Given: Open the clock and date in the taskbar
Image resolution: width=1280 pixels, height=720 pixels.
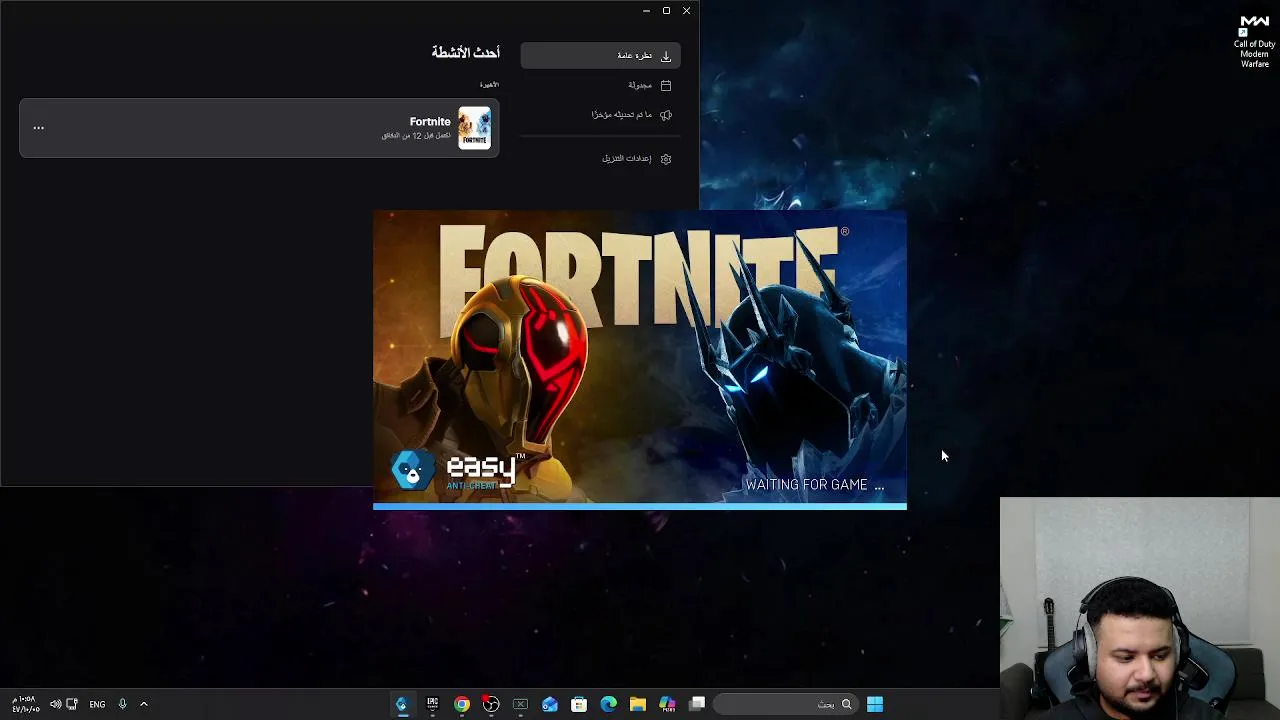Looking at the screenshot, I should click(x=26, y=704).
